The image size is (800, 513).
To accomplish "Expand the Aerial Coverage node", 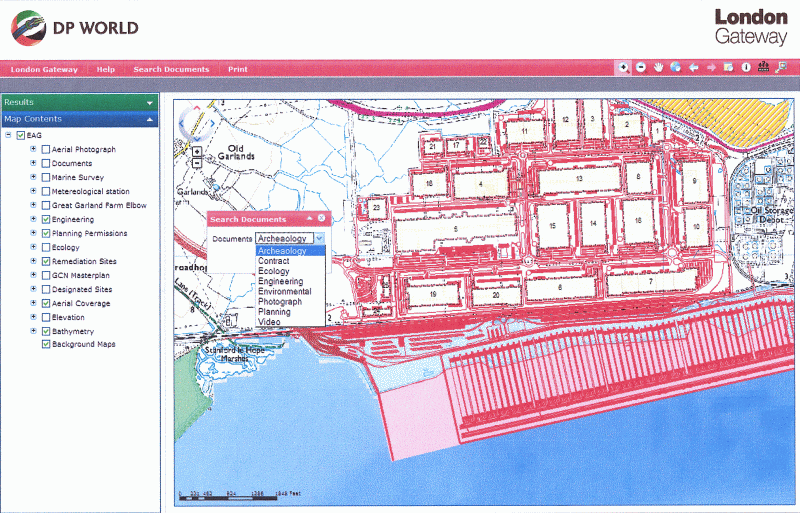I will click(x=33, y=303).
